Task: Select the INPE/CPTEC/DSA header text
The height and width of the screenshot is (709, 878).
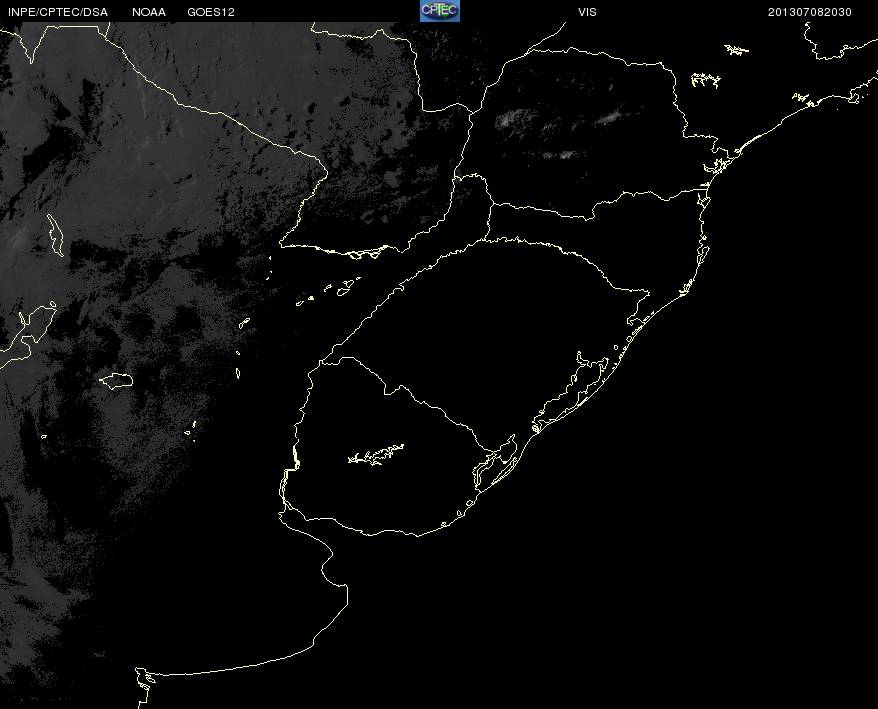Action: coord(58,12)
